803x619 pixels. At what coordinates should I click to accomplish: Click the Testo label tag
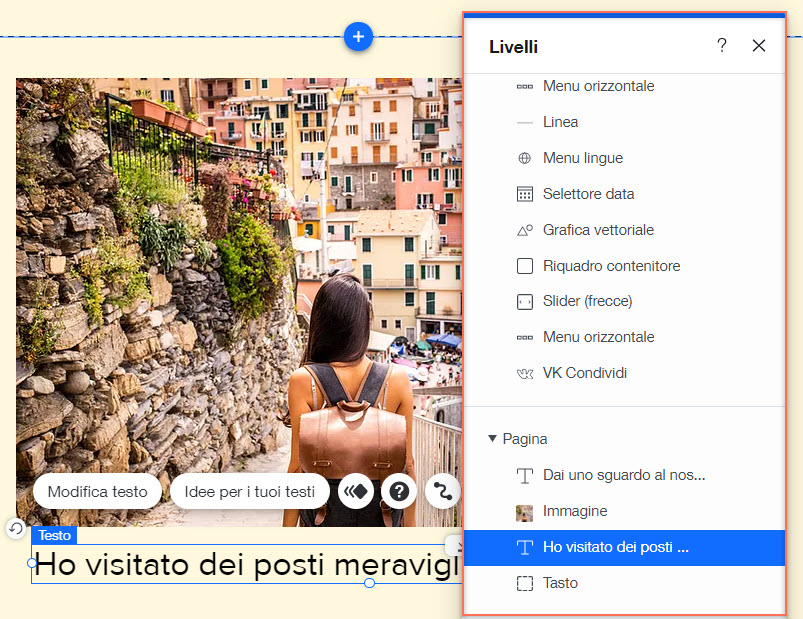[x=54, y=535]
